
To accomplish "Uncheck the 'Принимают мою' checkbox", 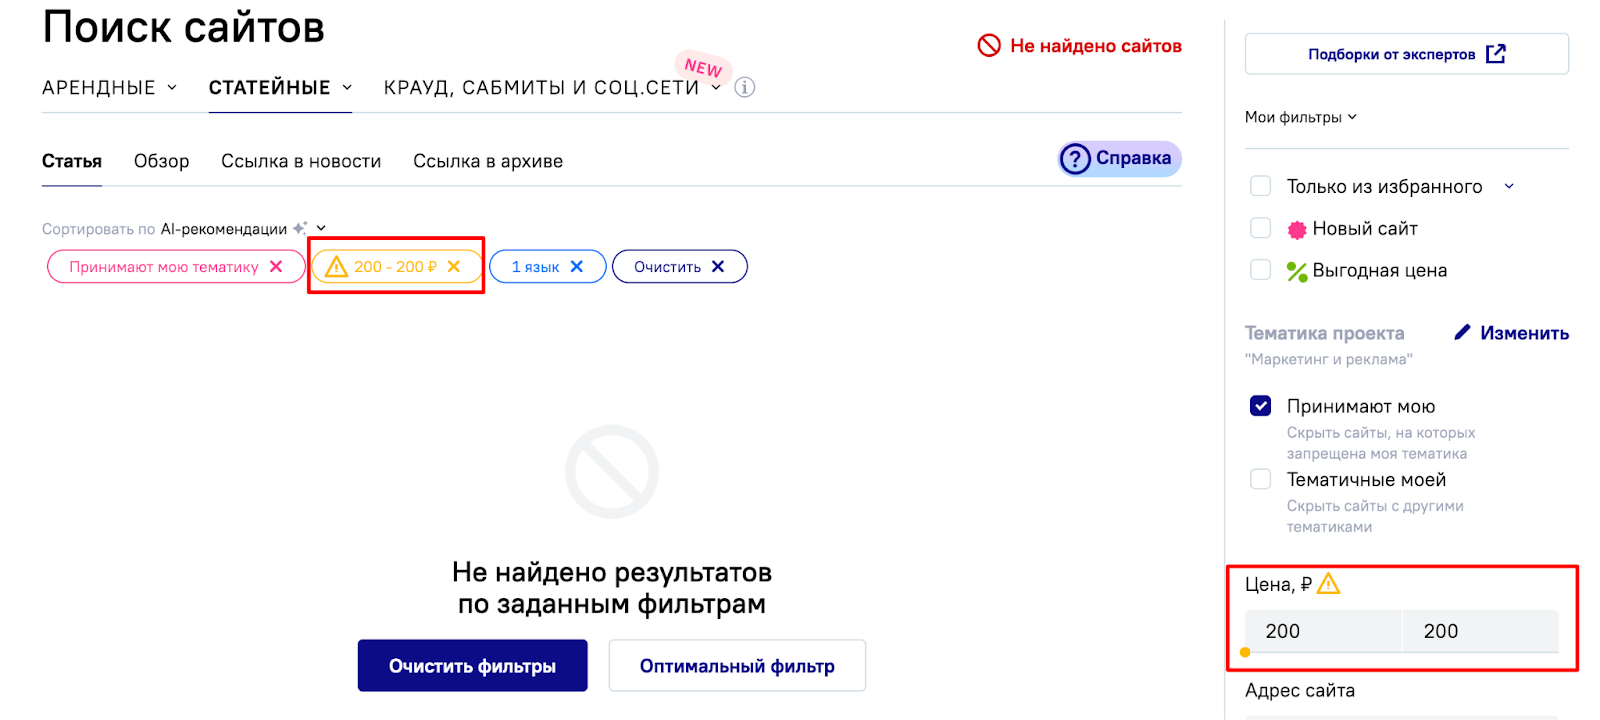I will point(1261,406).
